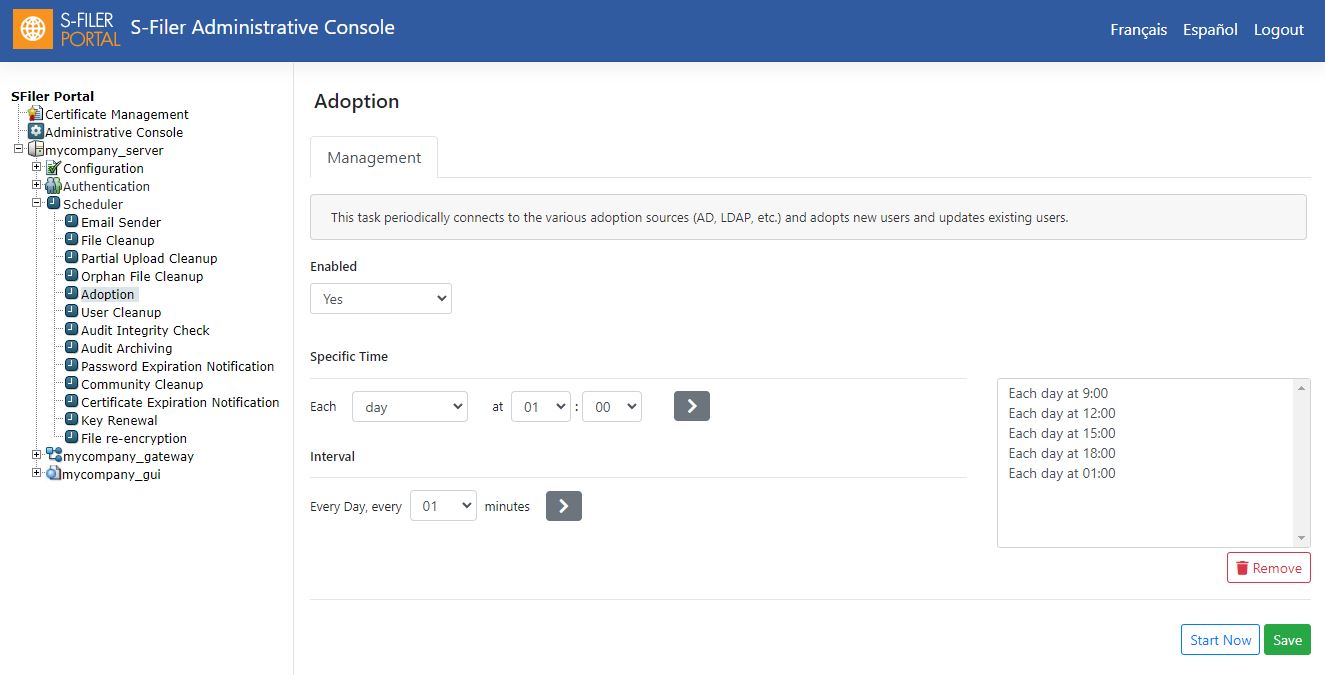
Task: Click the Partial Upload Cleanup clock icon
Action: coord(72,258)
